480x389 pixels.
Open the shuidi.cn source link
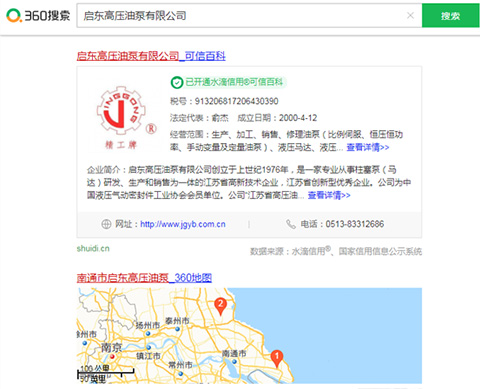click(93, 248)
